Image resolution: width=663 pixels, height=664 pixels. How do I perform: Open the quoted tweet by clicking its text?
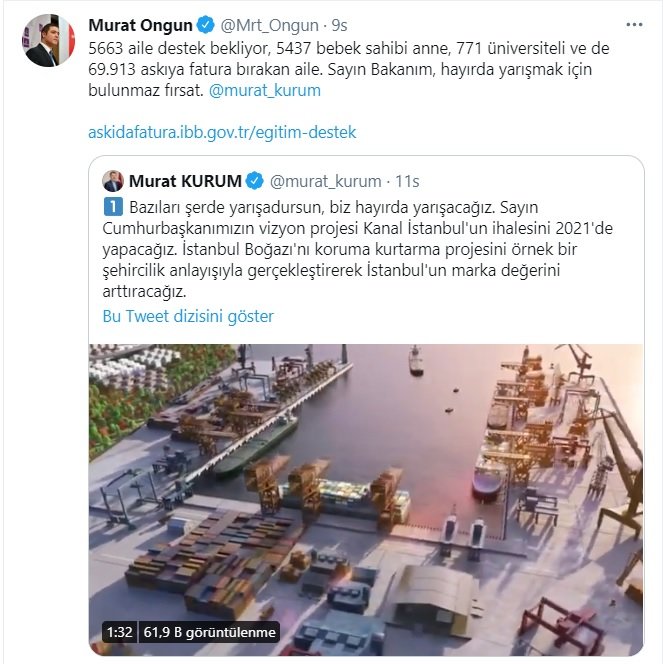[360, 250]
